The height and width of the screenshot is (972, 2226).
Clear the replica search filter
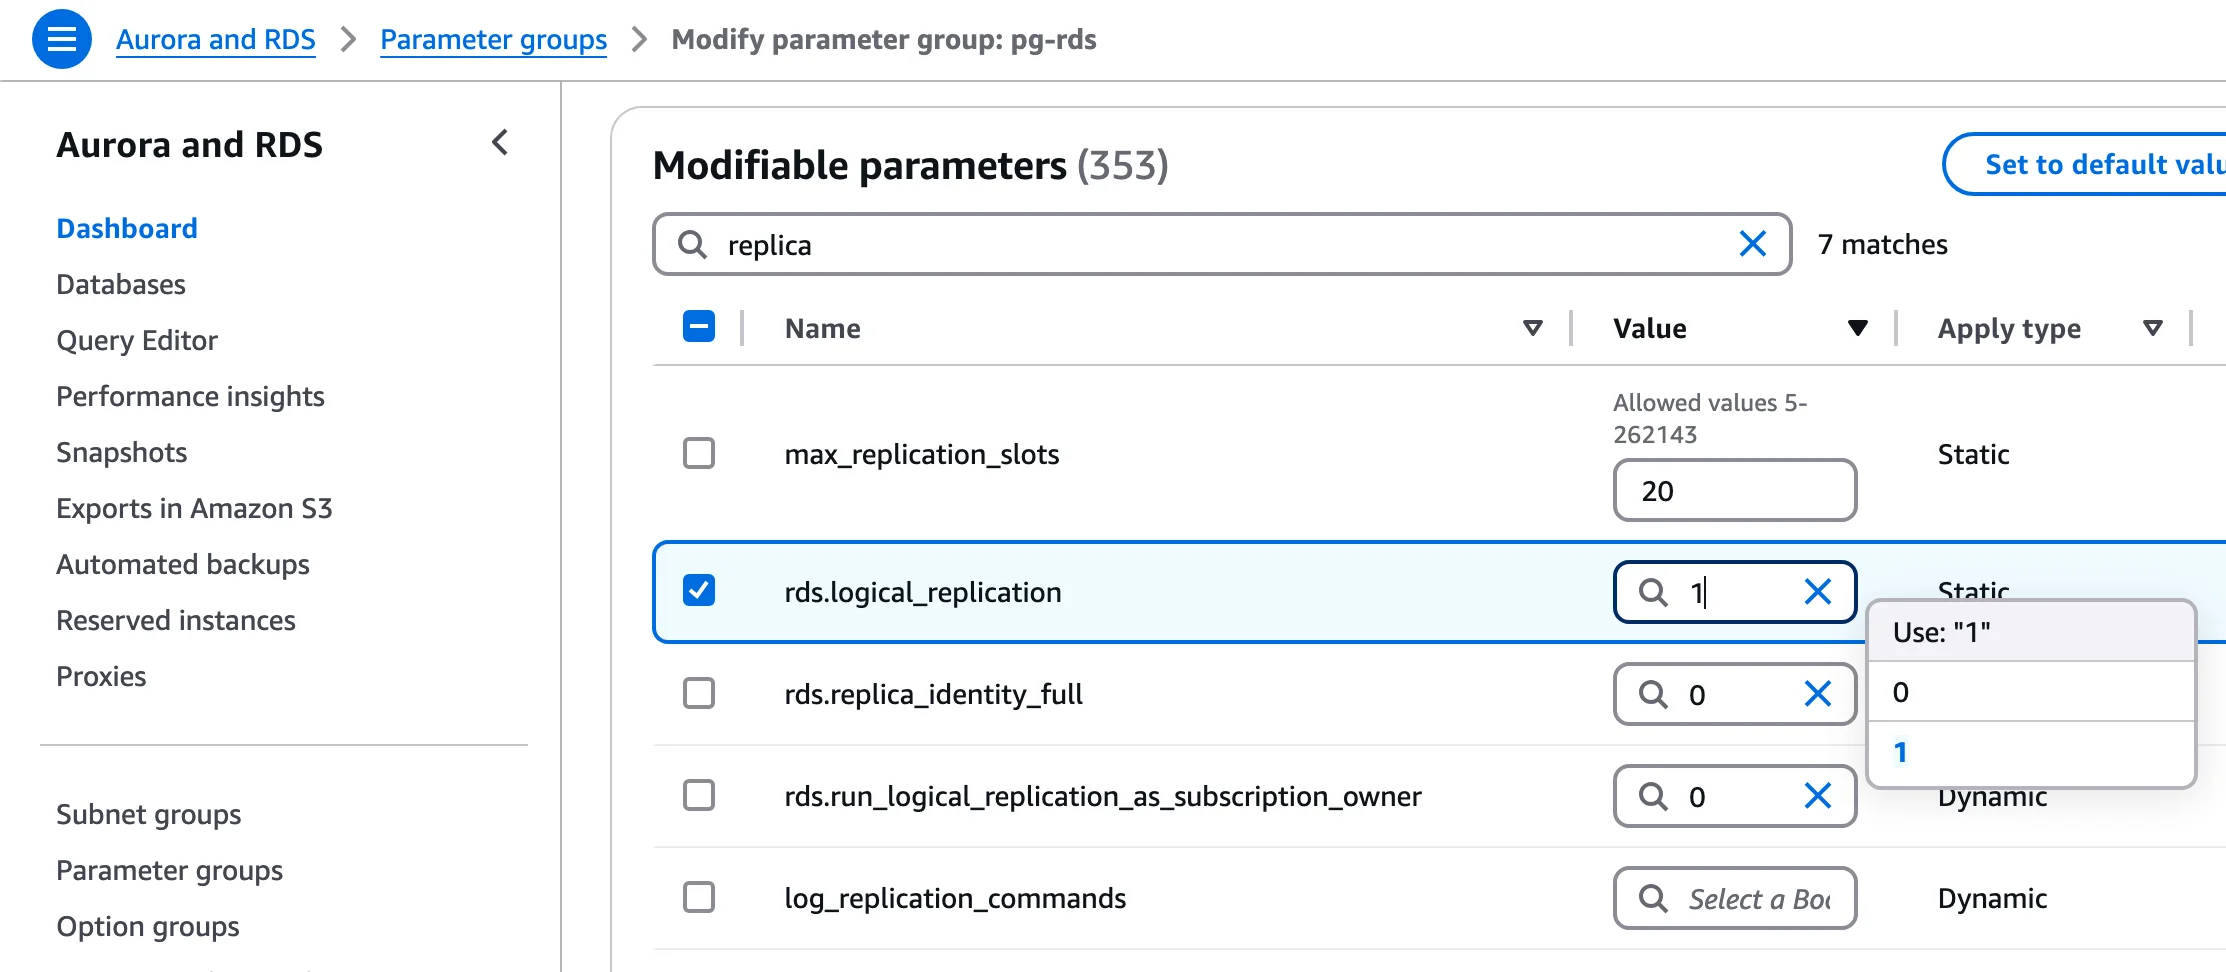coord(1752,244)
